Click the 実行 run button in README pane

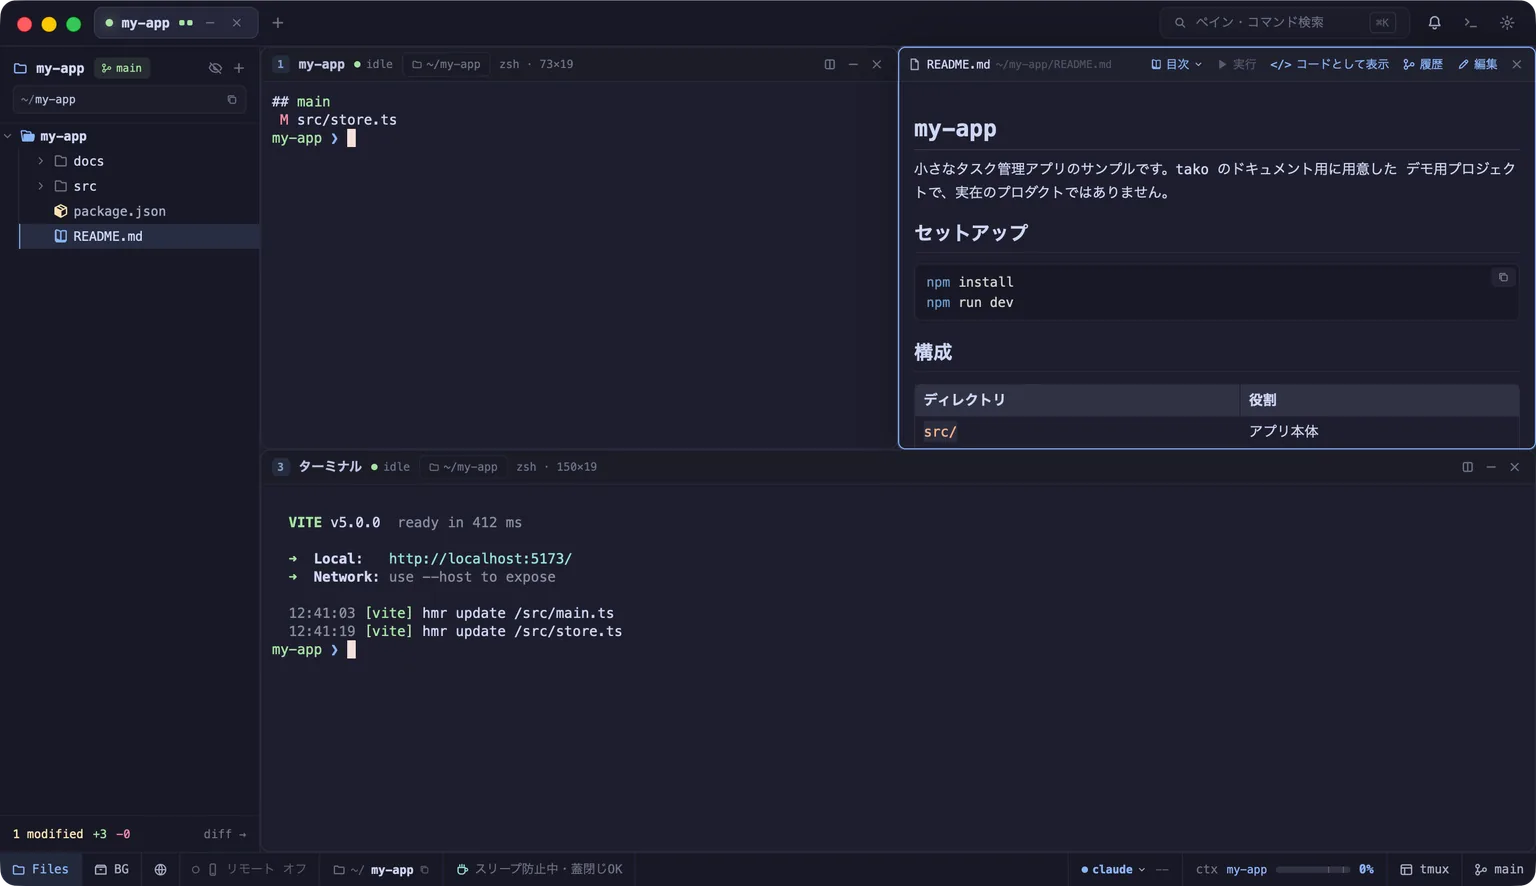point(1236,64)
